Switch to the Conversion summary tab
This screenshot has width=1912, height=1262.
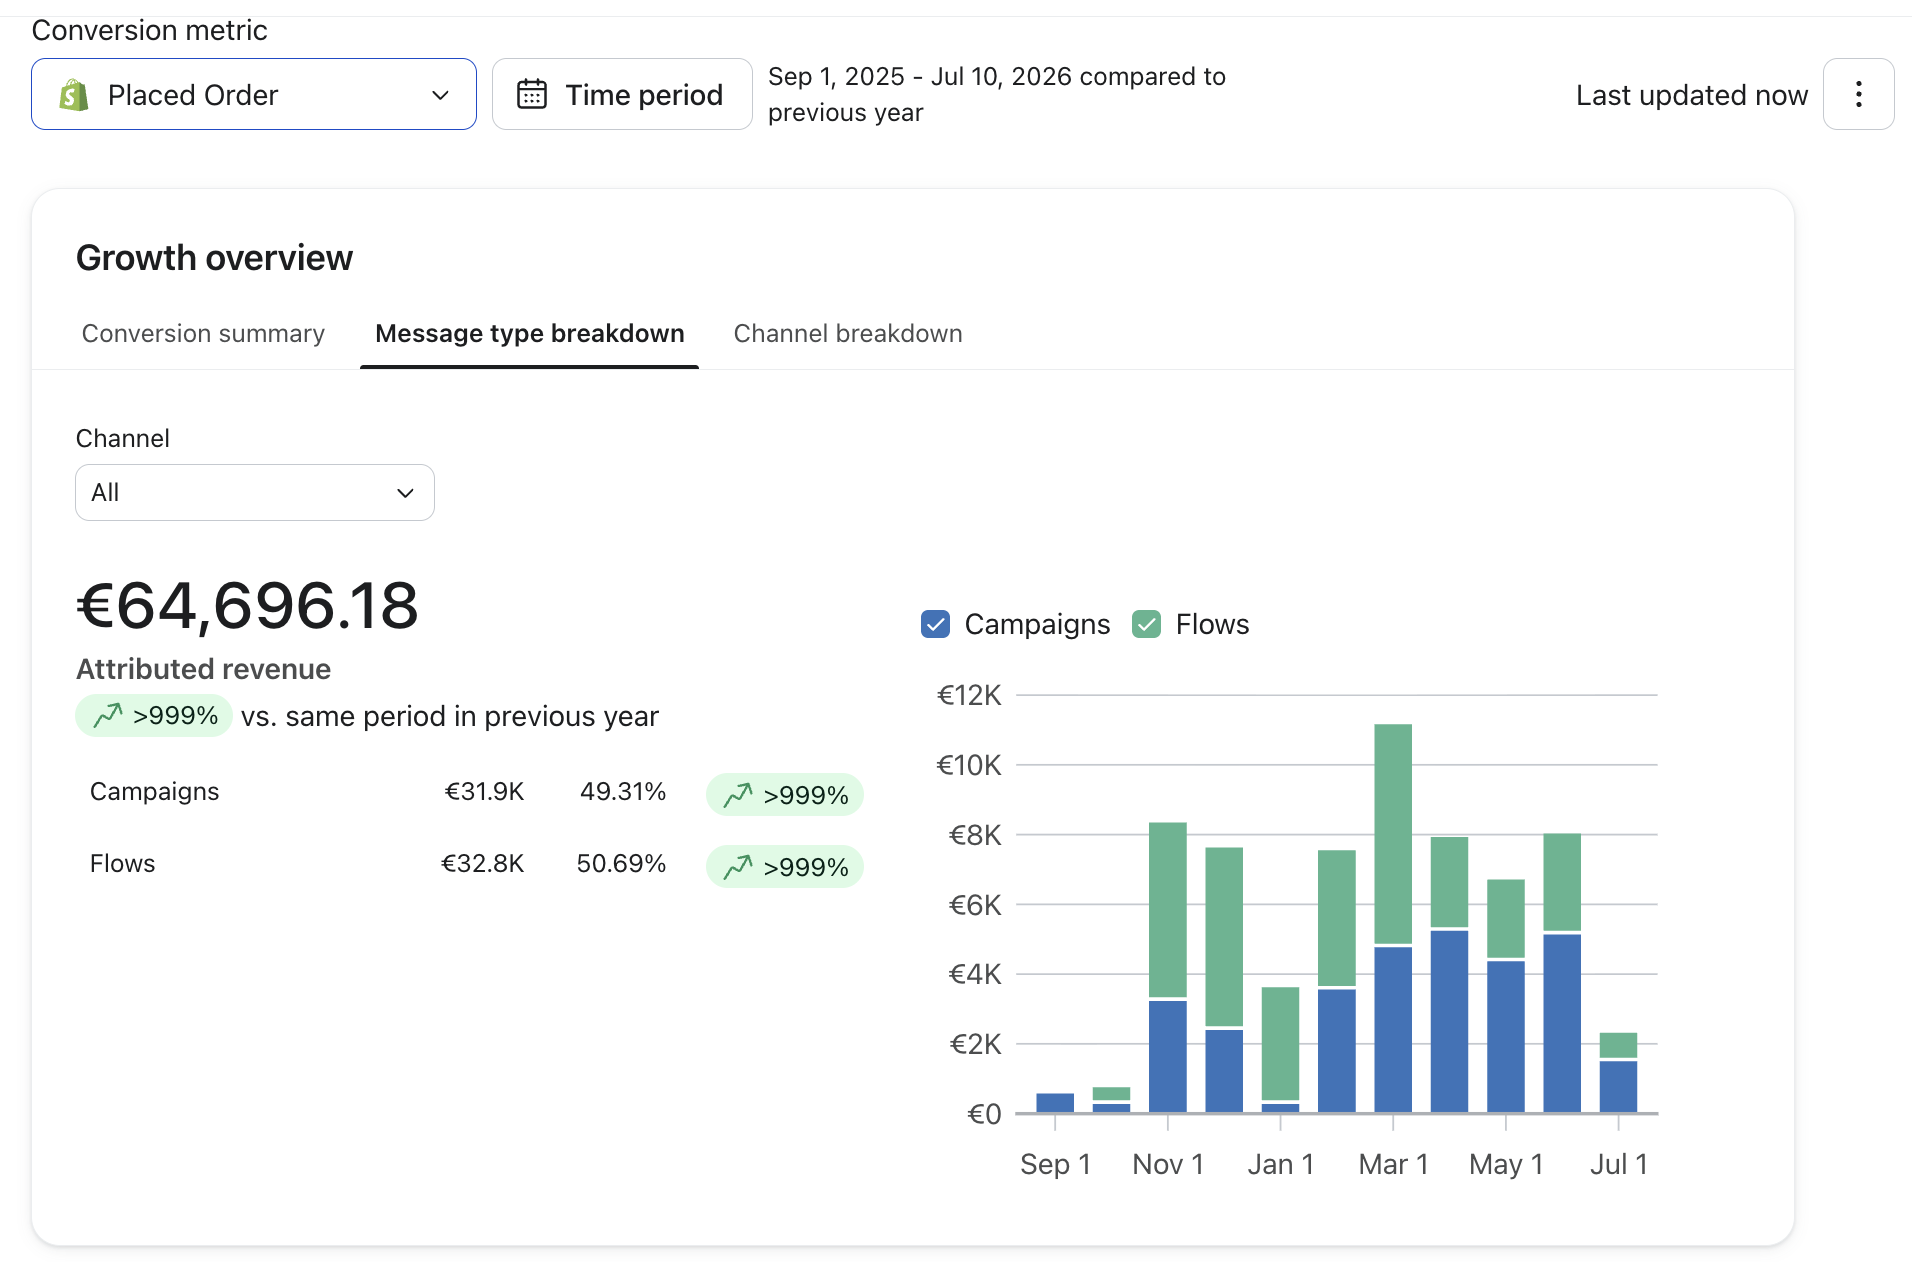(x=203, y=333)
